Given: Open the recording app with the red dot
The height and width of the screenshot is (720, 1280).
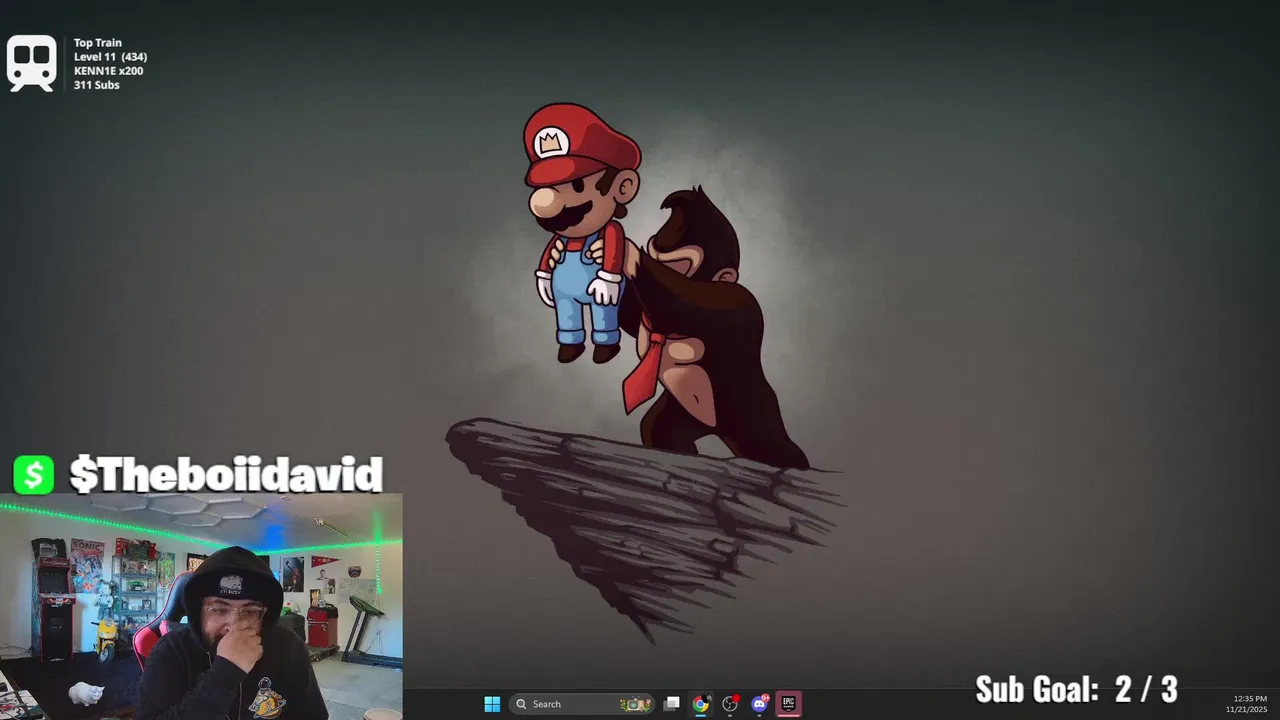Looking at the screenshot, I should pos(730,704).
